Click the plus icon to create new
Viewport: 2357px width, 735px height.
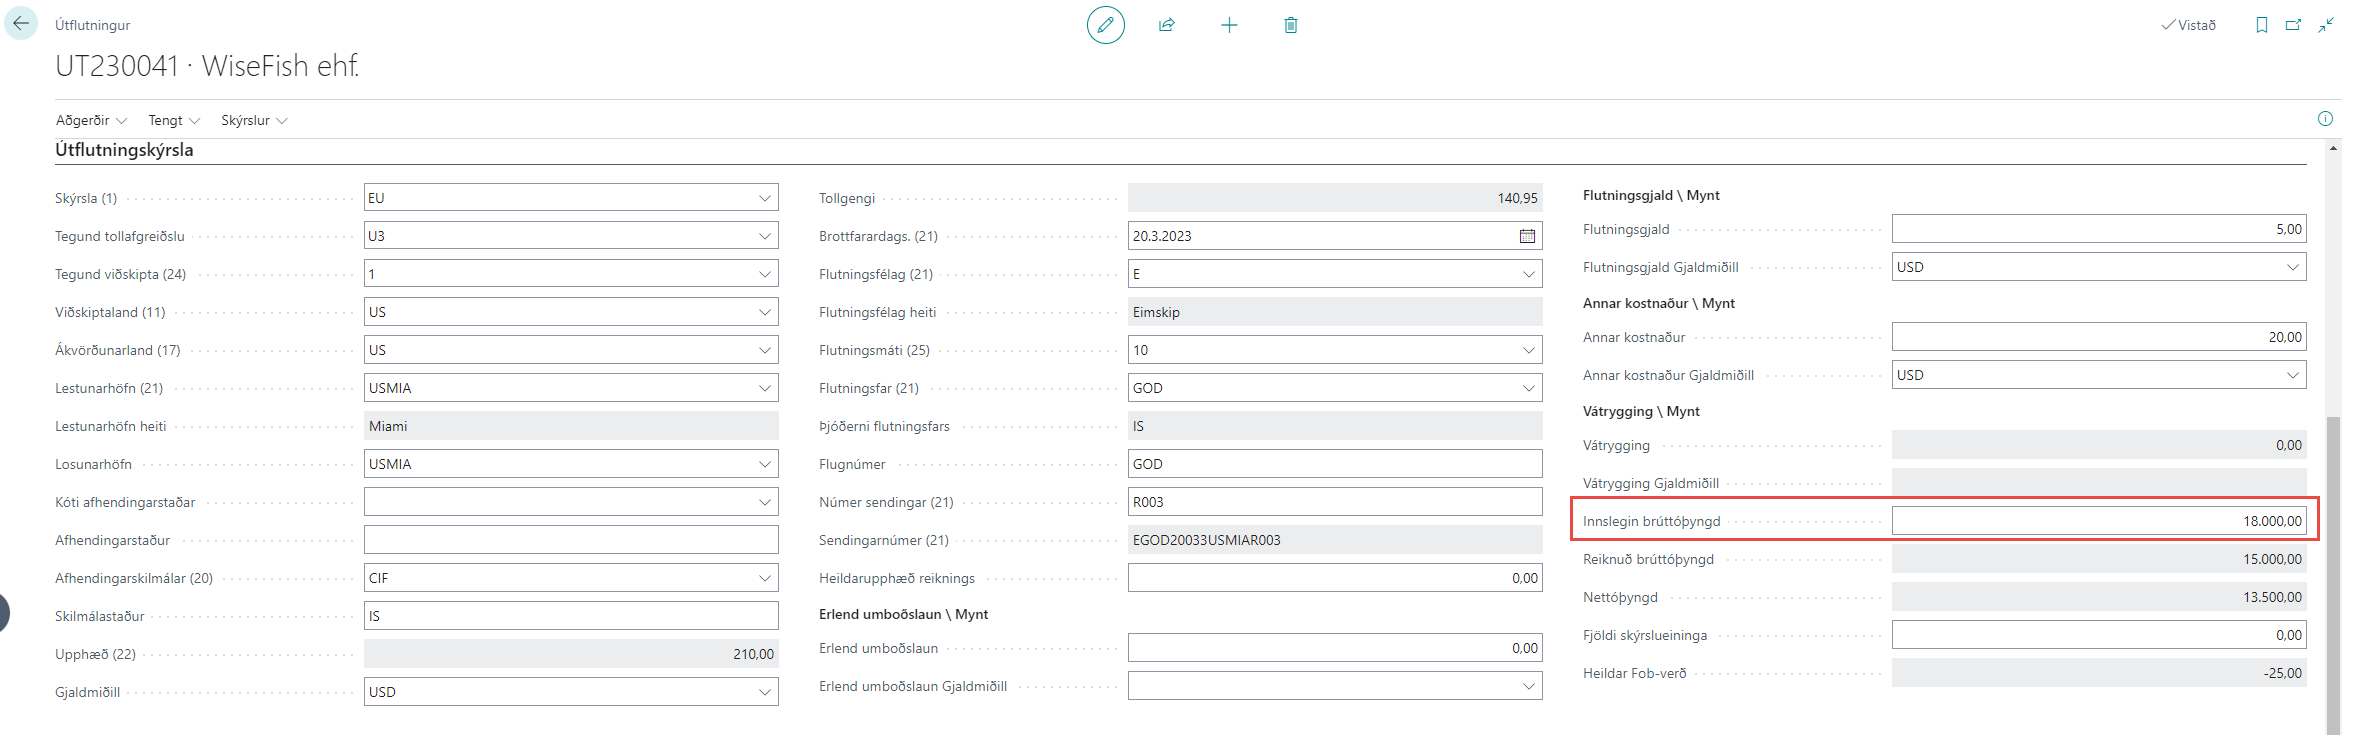1229,25
